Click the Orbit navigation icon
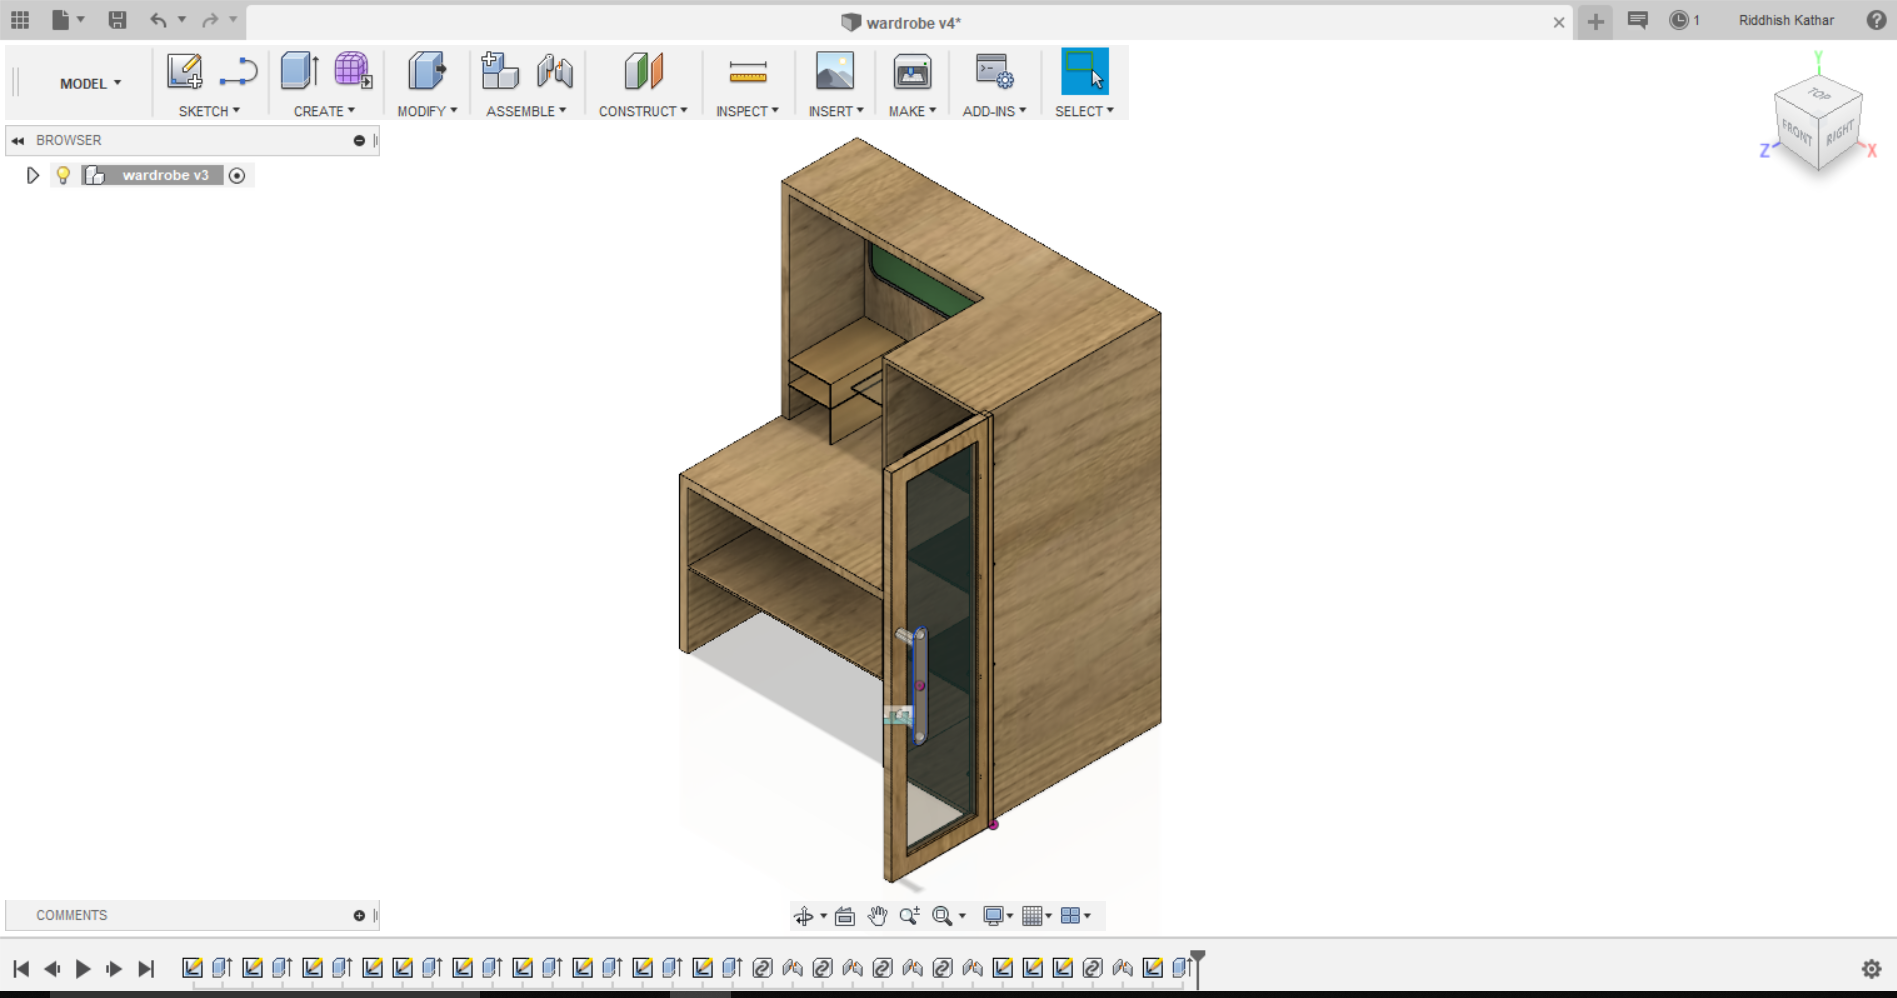 coord(804,916)
